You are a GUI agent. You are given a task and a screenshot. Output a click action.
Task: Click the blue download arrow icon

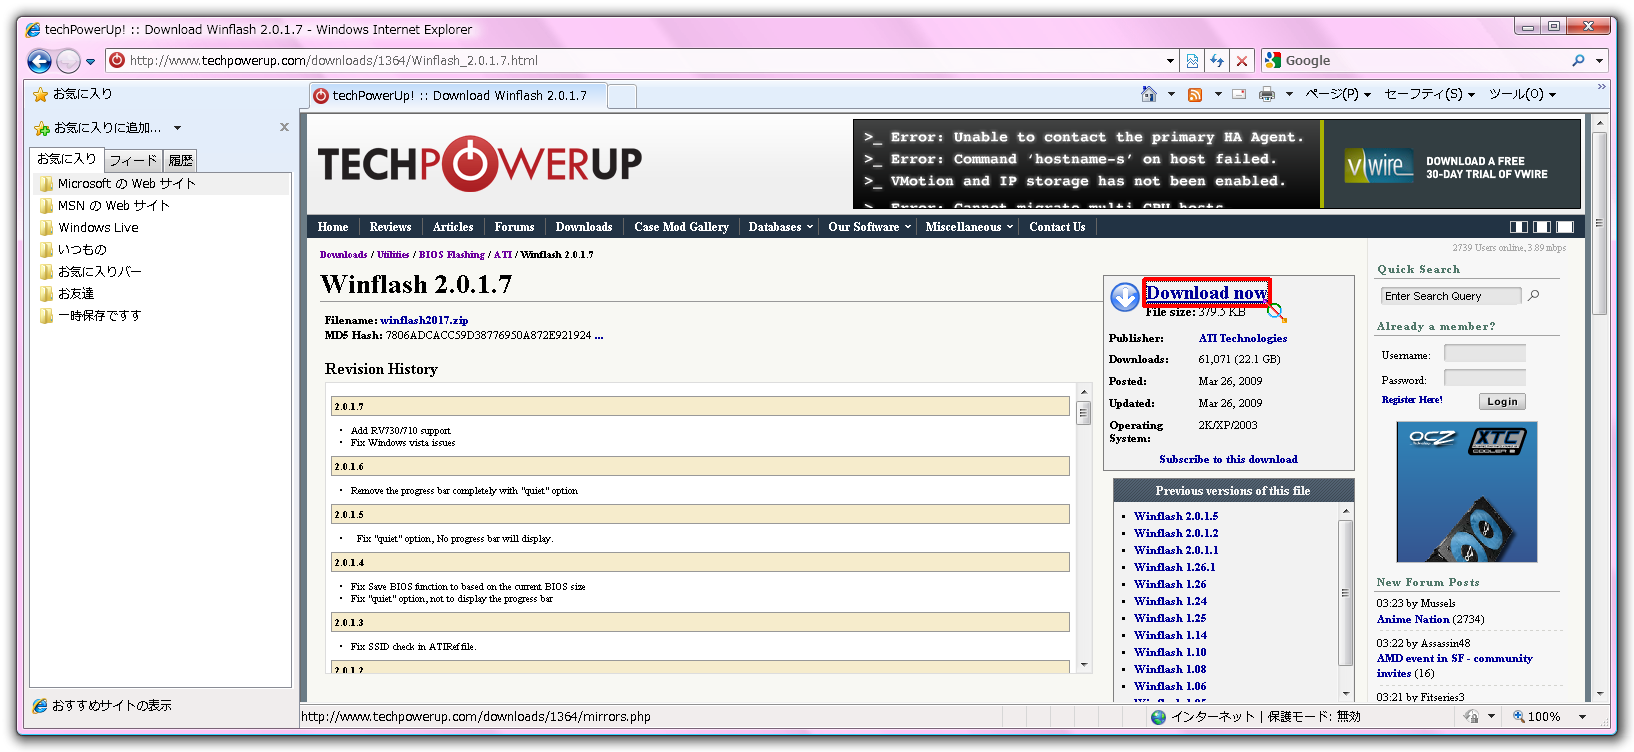tap(1125, 296)
